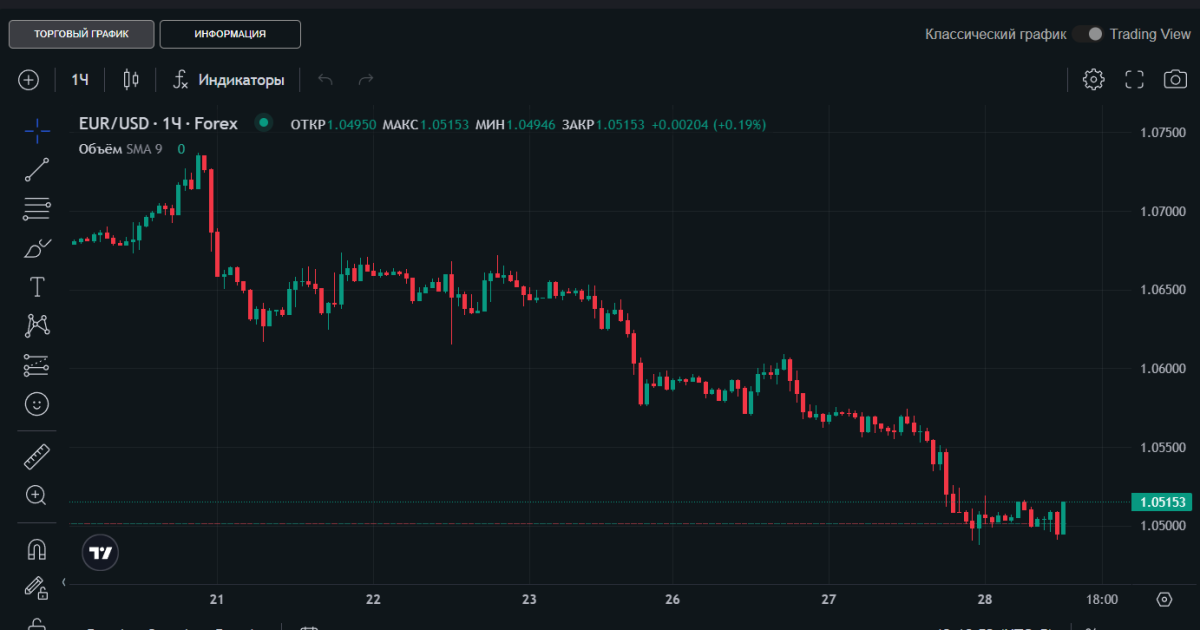Click the add symbol plus button

28,79
